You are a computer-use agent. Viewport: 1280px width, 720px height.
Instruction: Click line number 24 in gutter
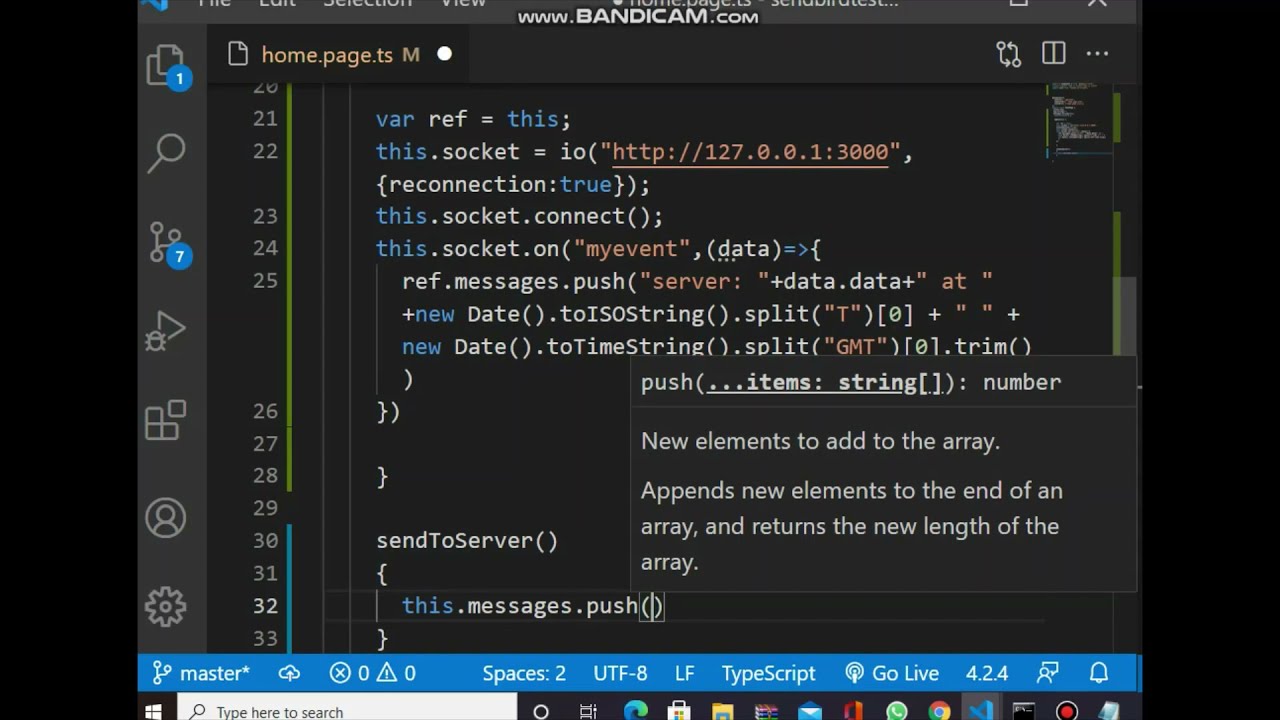pos(265,248)
